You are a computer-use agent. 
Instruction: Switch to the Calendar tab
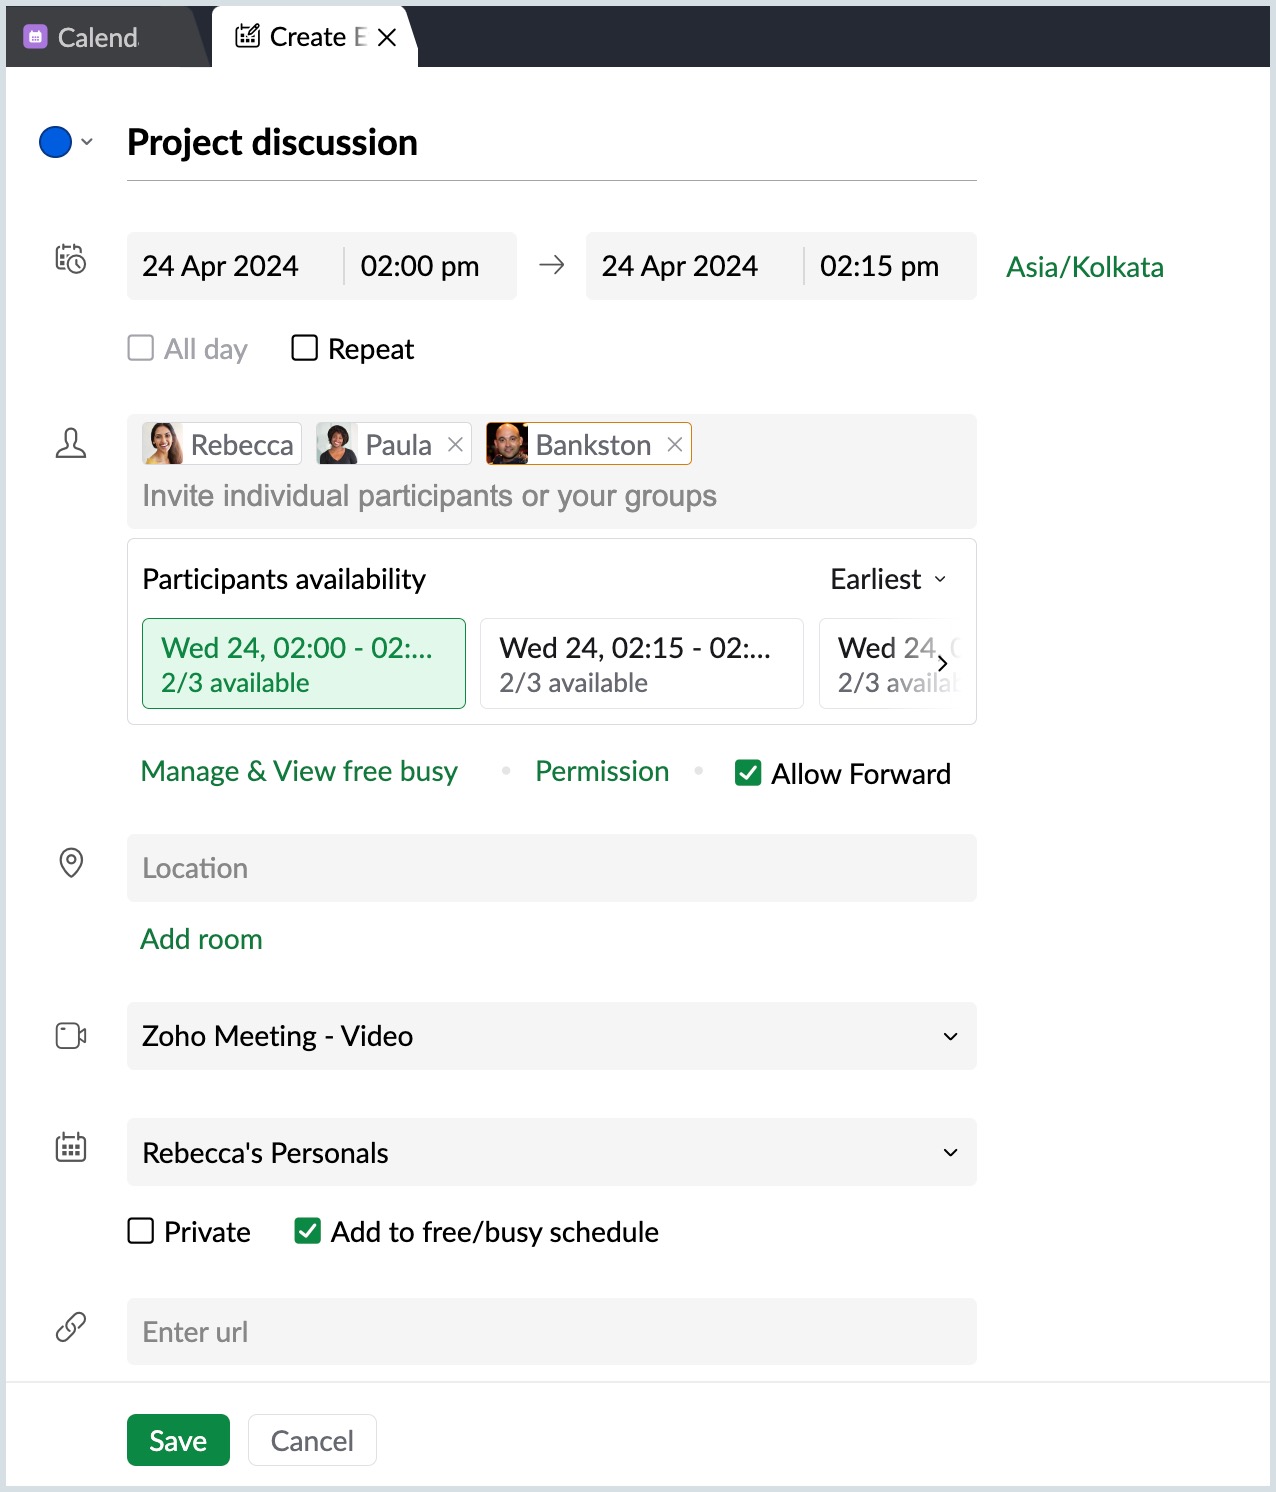point(96,37)
